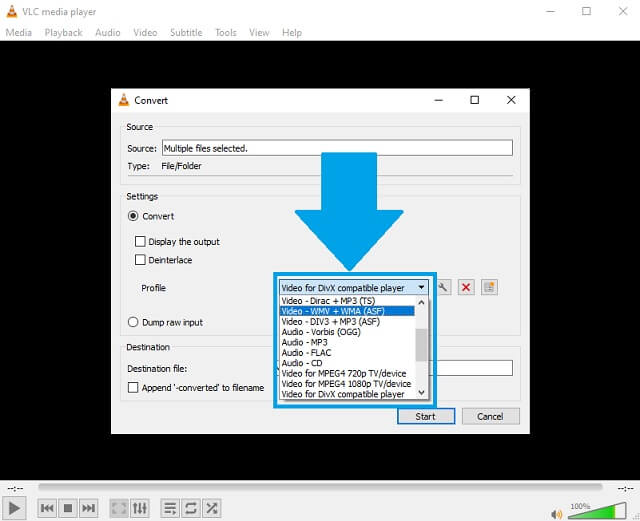Click the VLC cone icon in Convert title bar
Image resolution: width=640 pixels, height=521 pixels.
(x=124, y=100)
